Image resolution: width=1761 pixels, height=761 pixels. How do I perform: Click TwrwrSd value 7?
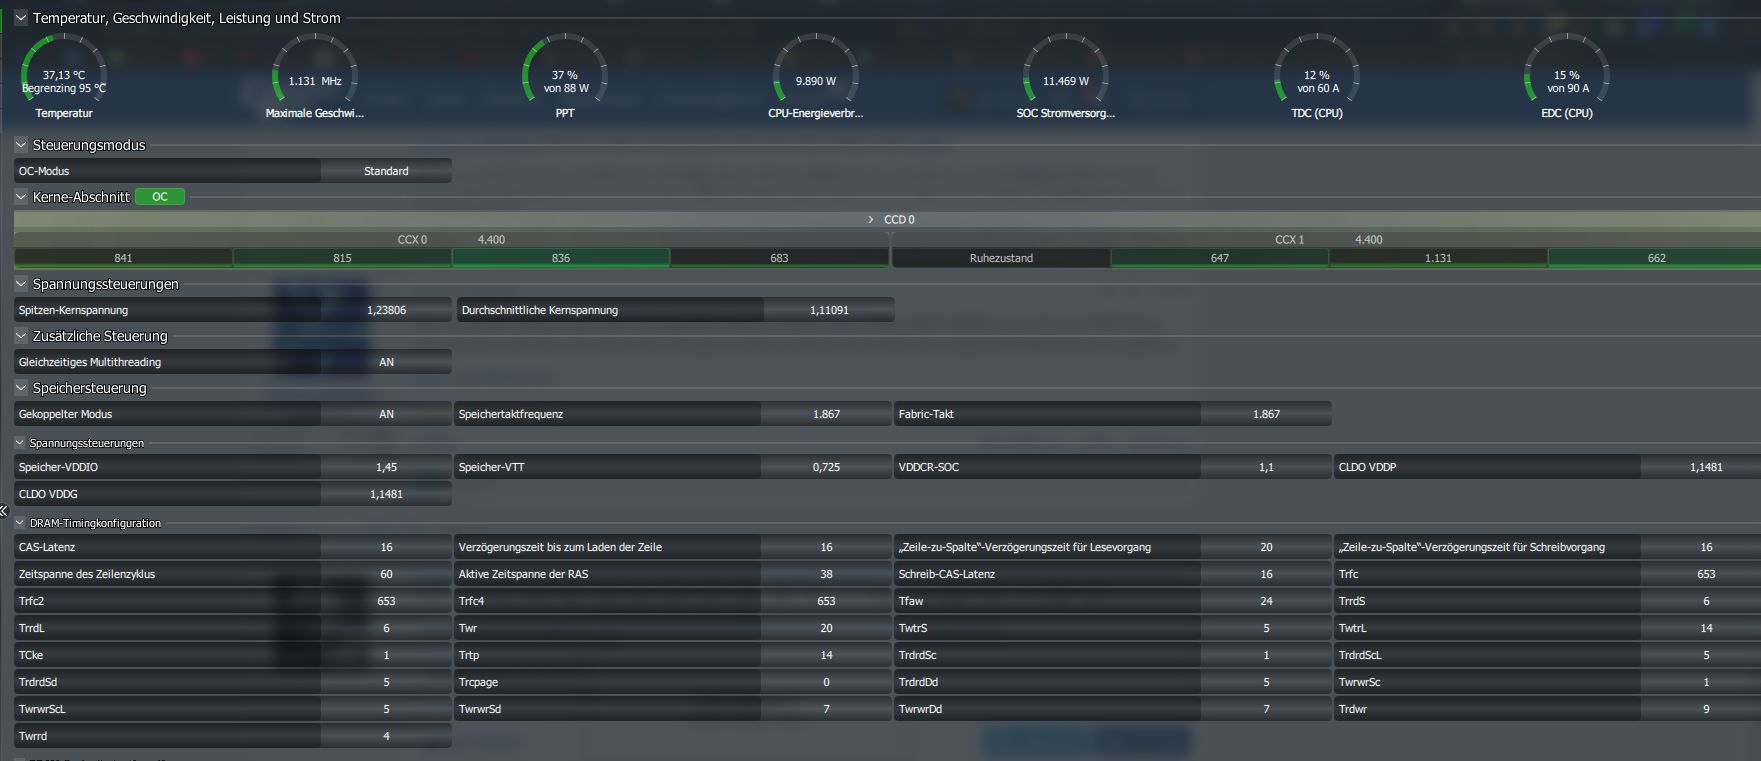826,709
